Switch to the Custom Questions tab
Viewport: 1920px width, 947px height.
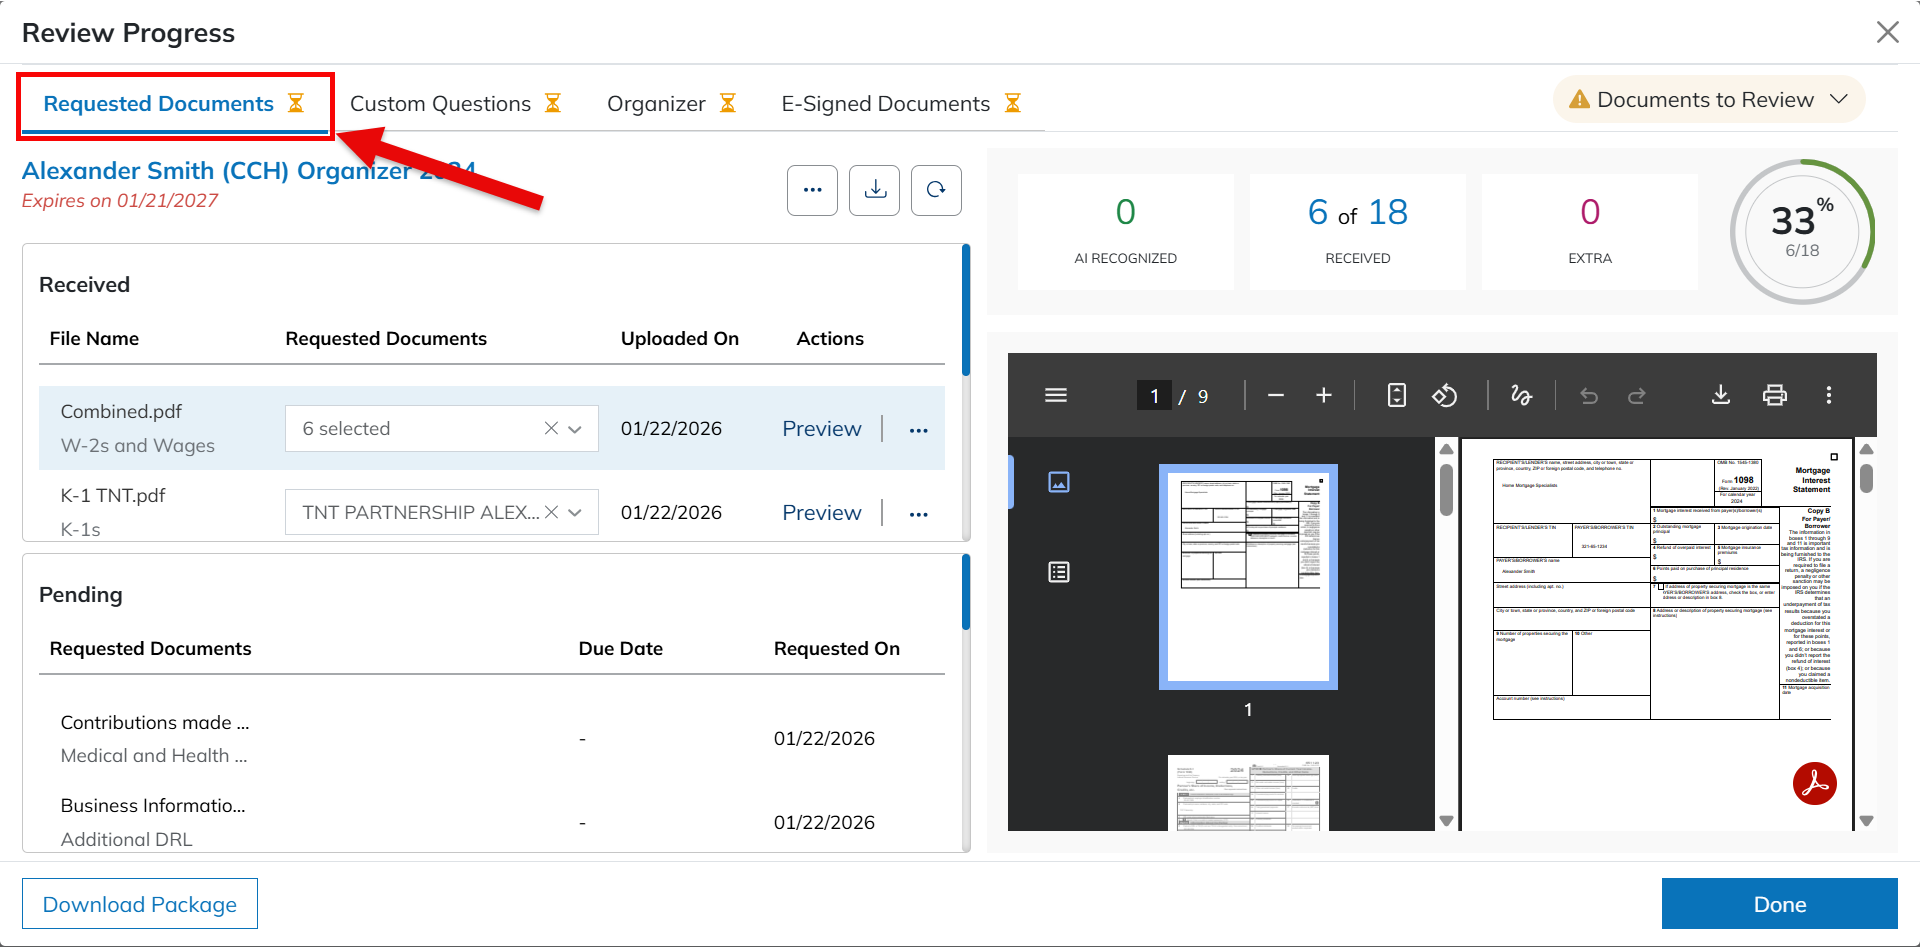(454, 104)
